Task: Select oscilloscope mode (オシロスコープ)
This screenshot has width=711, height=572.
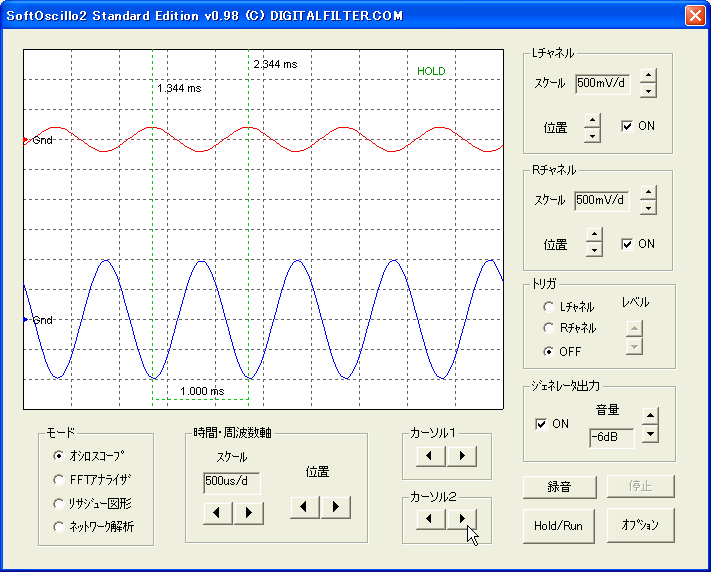Action: click(58, 456)
